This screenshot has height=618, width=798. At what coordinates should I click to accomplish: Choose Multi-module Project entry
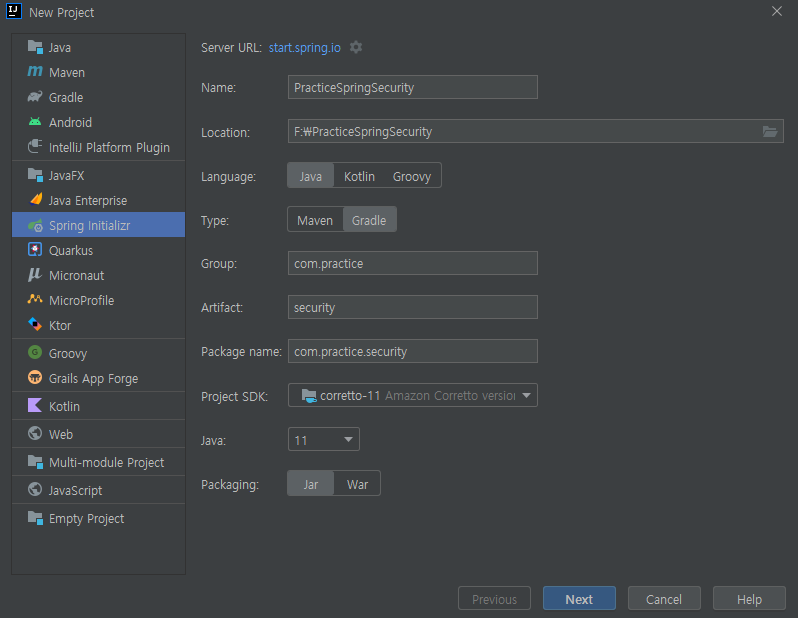[x=98, y=462]
